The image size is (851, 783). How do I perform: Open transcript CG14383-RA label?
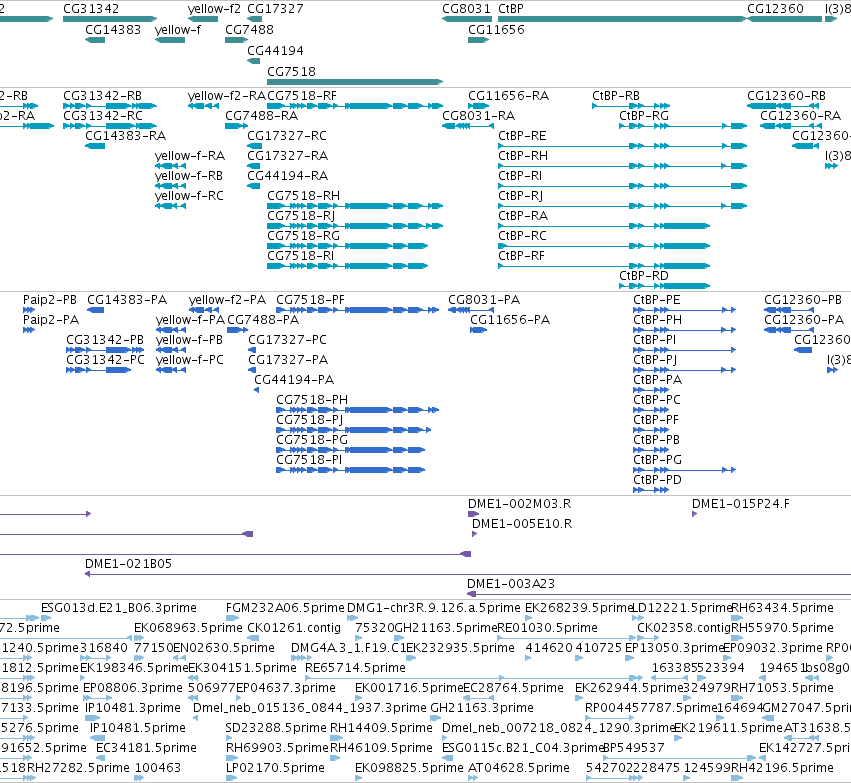[125, 136]
